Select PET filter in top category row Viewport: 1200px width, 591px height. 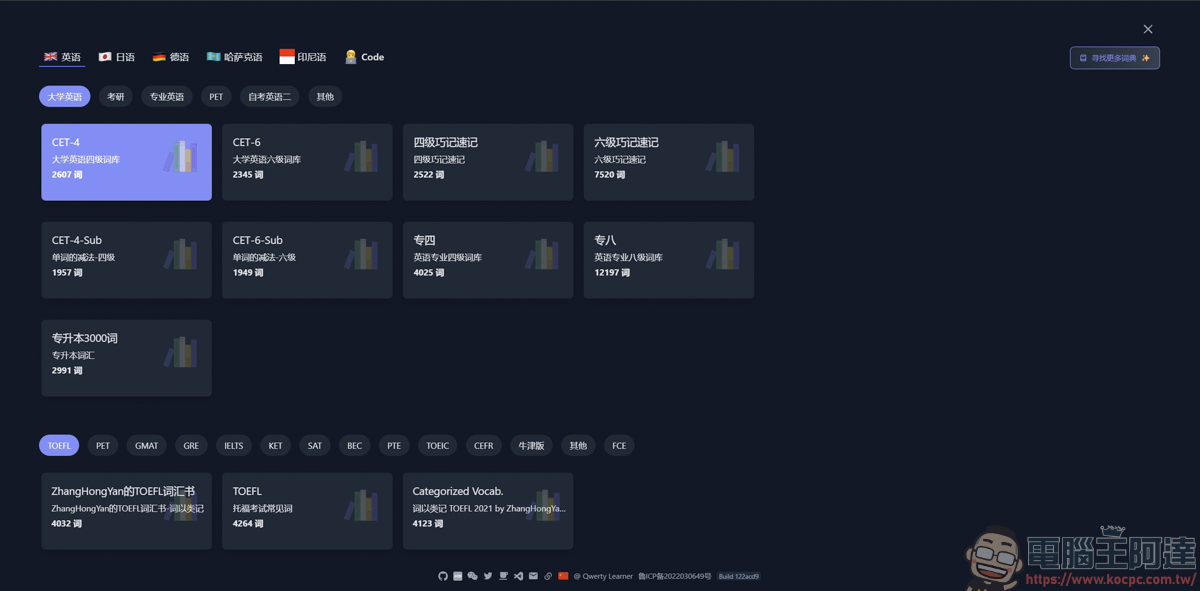(216, 97)
